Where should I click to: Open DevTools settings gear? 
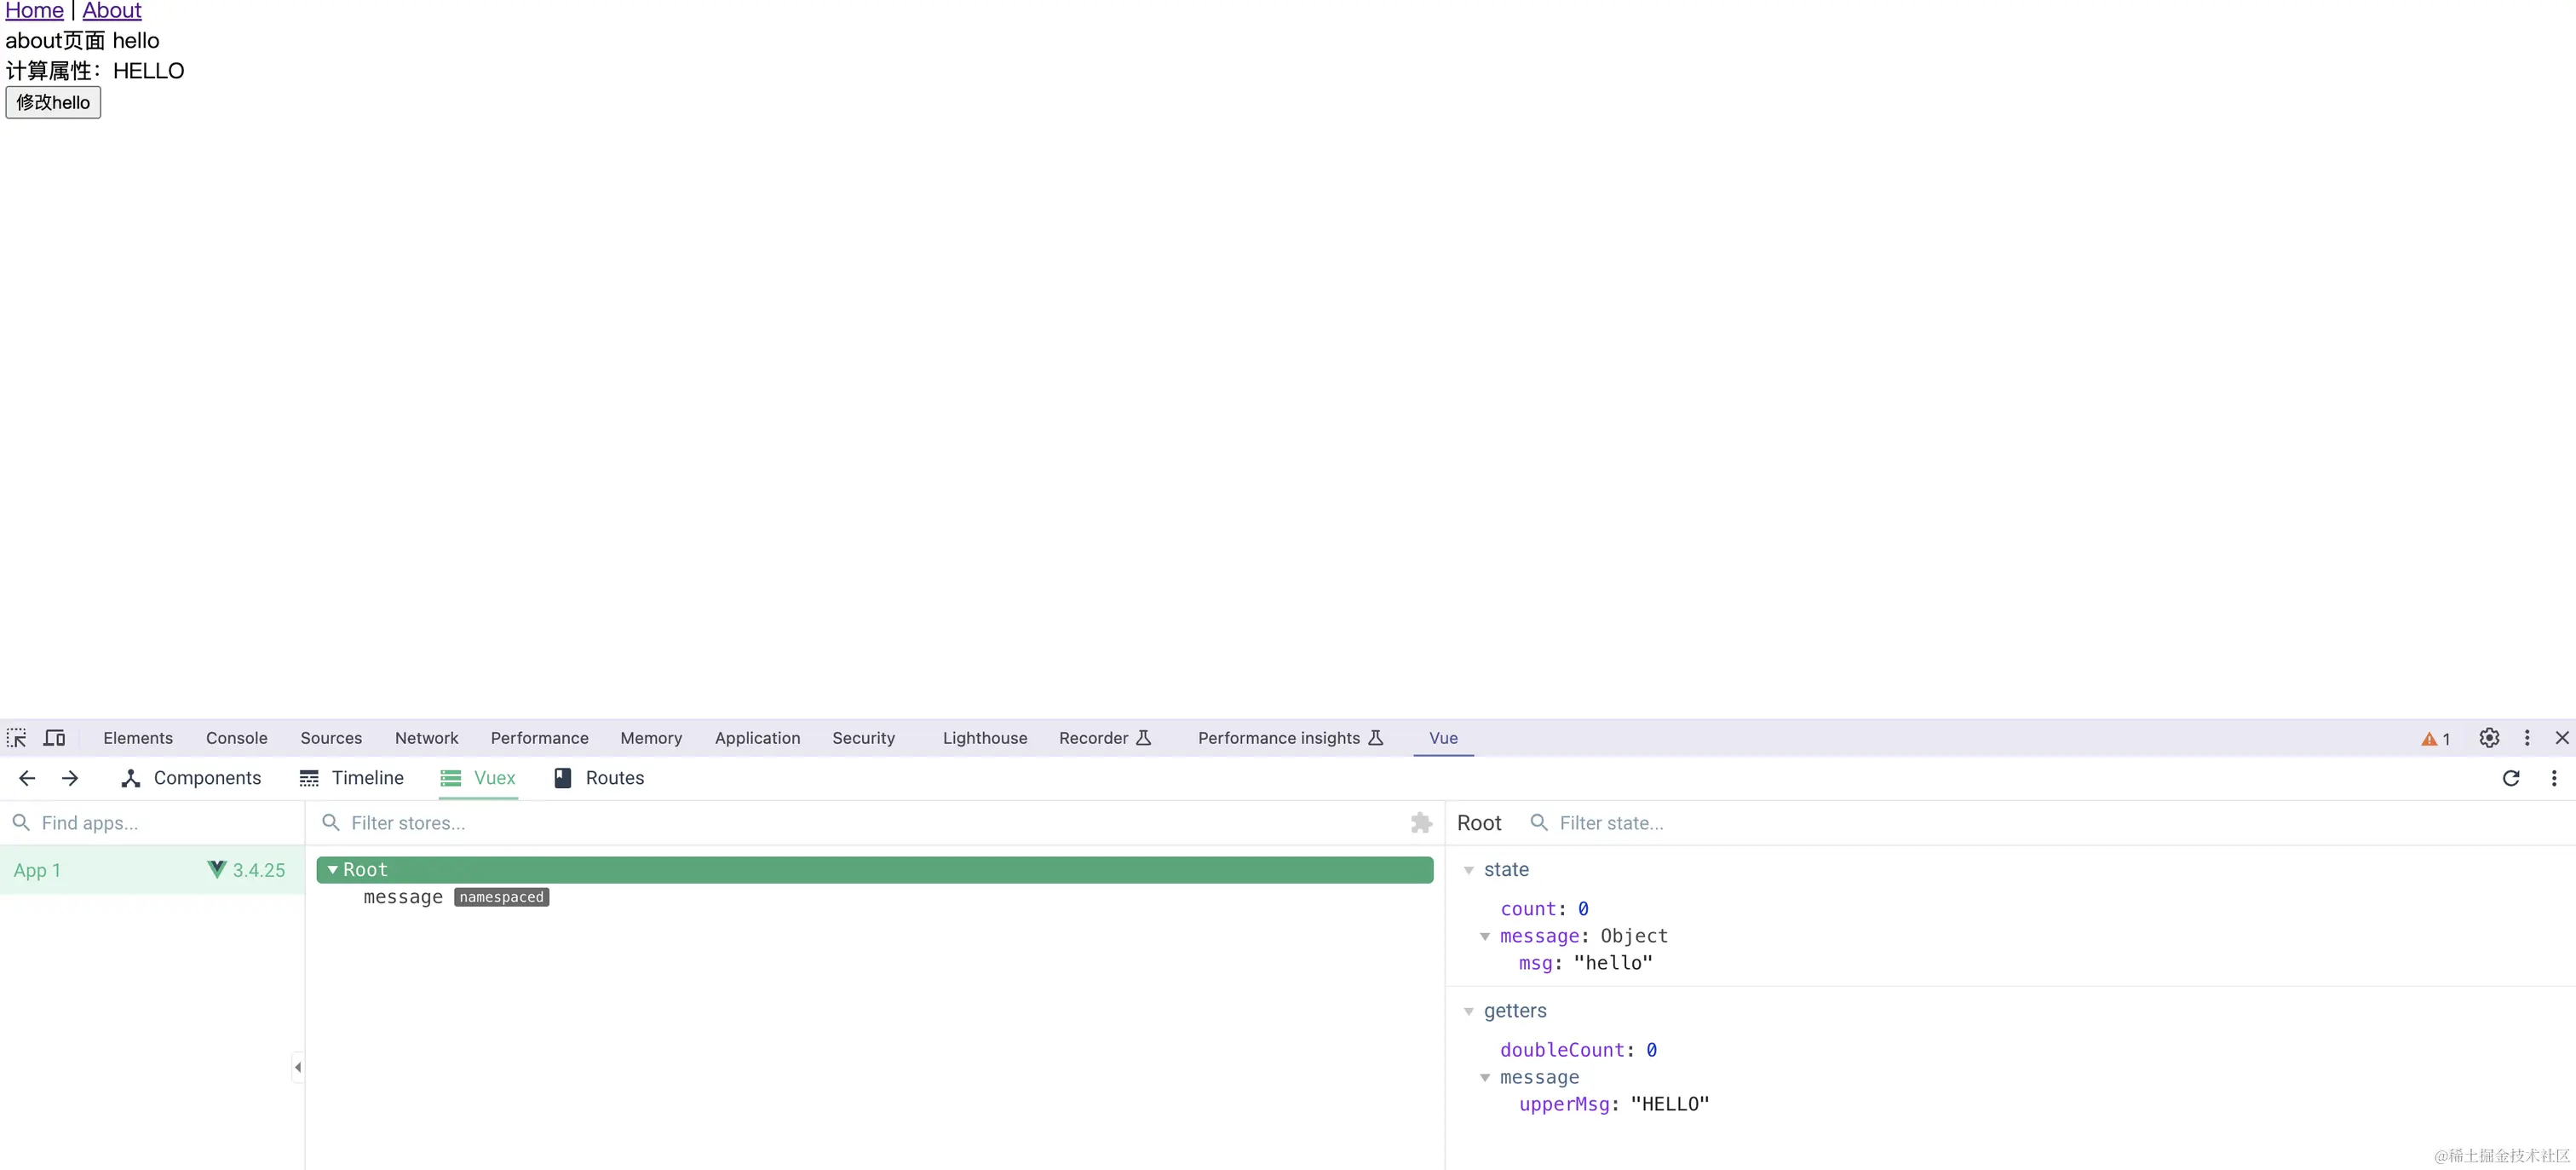pyautogui.click(x=2489, y=737)
